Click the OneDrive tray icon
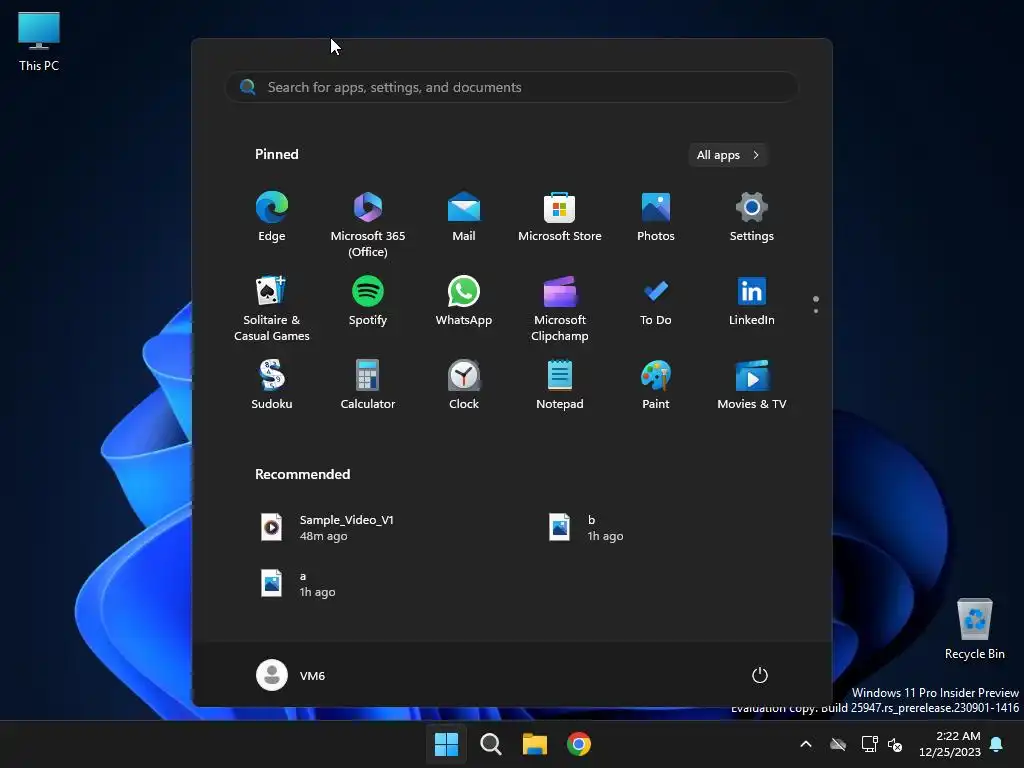1024x768 pixels. [838, 744]
